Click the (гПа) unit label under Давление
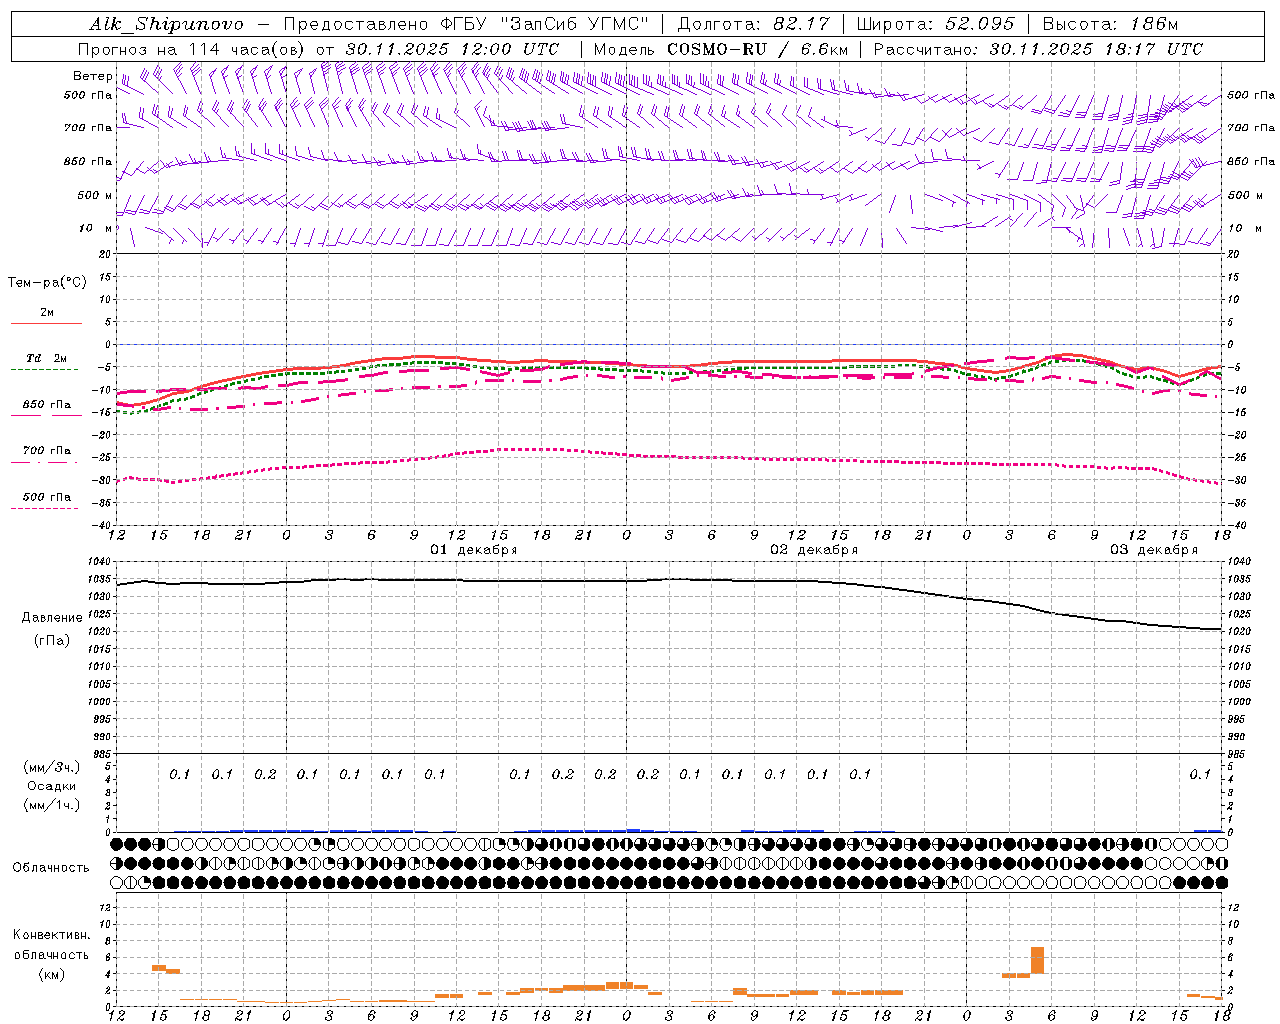Screen dimensions: 1280x1024 51,641
